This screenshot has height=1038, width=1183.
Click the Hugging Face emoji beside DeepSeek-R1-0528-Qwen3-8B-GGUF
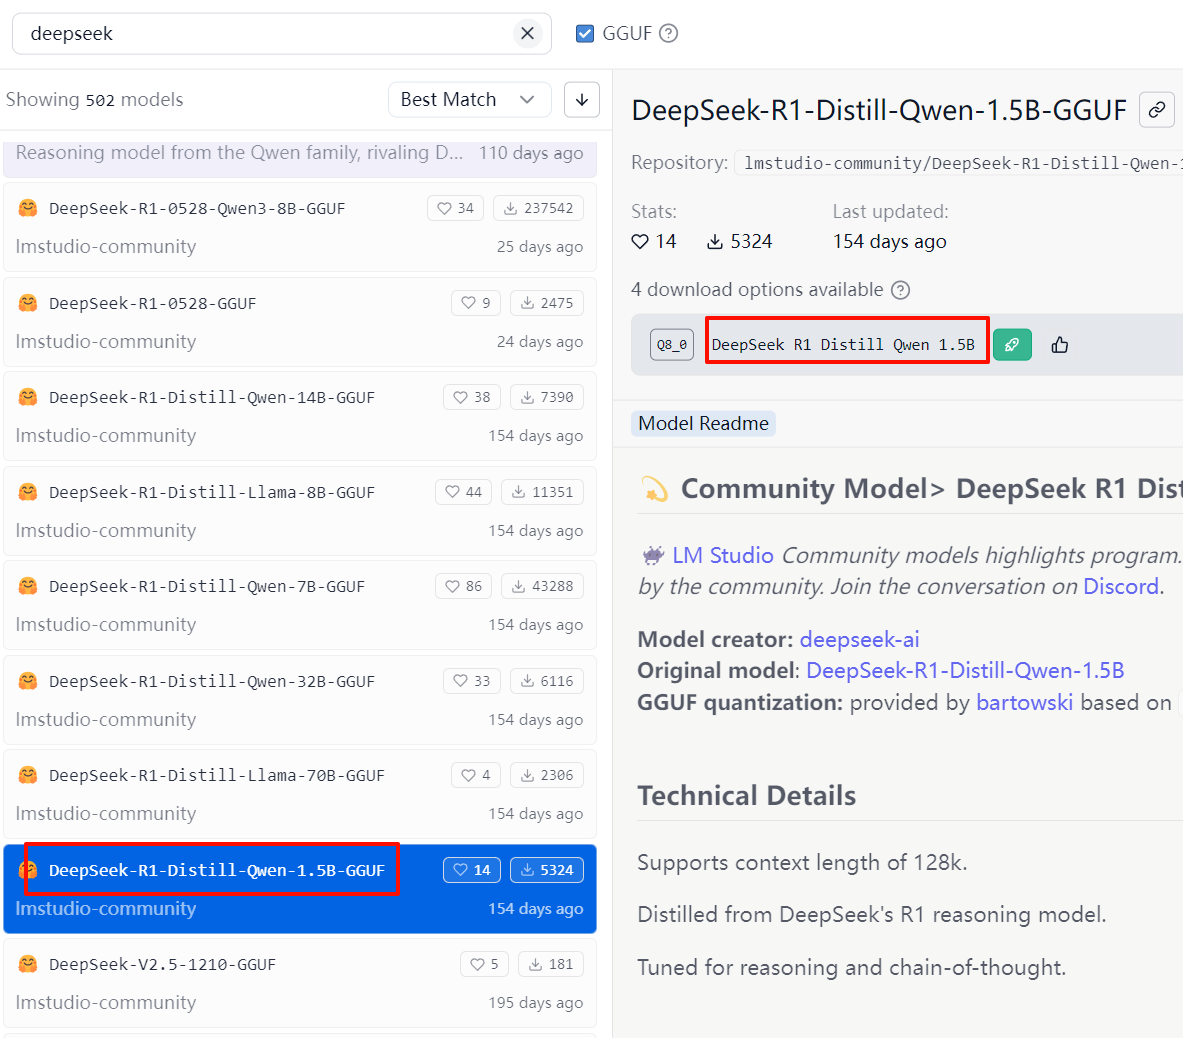click(x=28, y=208)
